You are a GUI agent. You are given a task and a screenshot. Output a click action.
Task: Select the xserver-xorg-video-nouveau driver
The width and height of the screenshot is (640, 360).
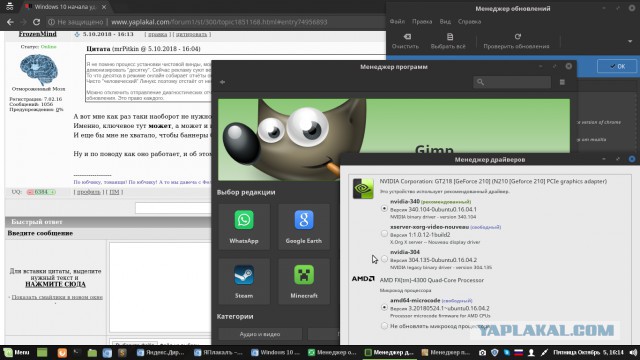point(384,233)
